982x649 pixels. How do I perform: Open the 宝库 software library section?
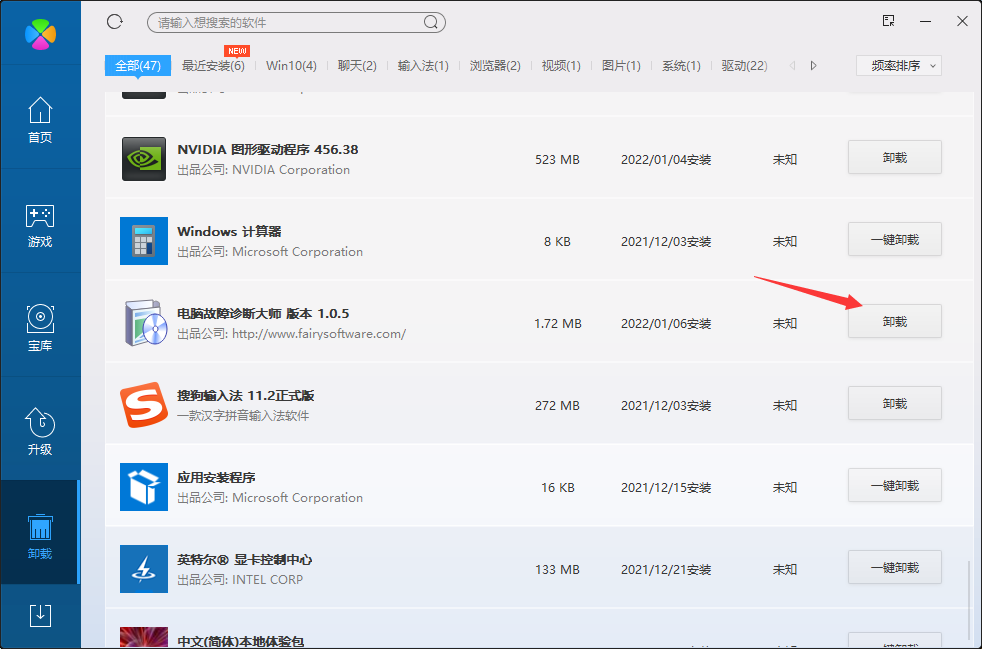[40, 328]
